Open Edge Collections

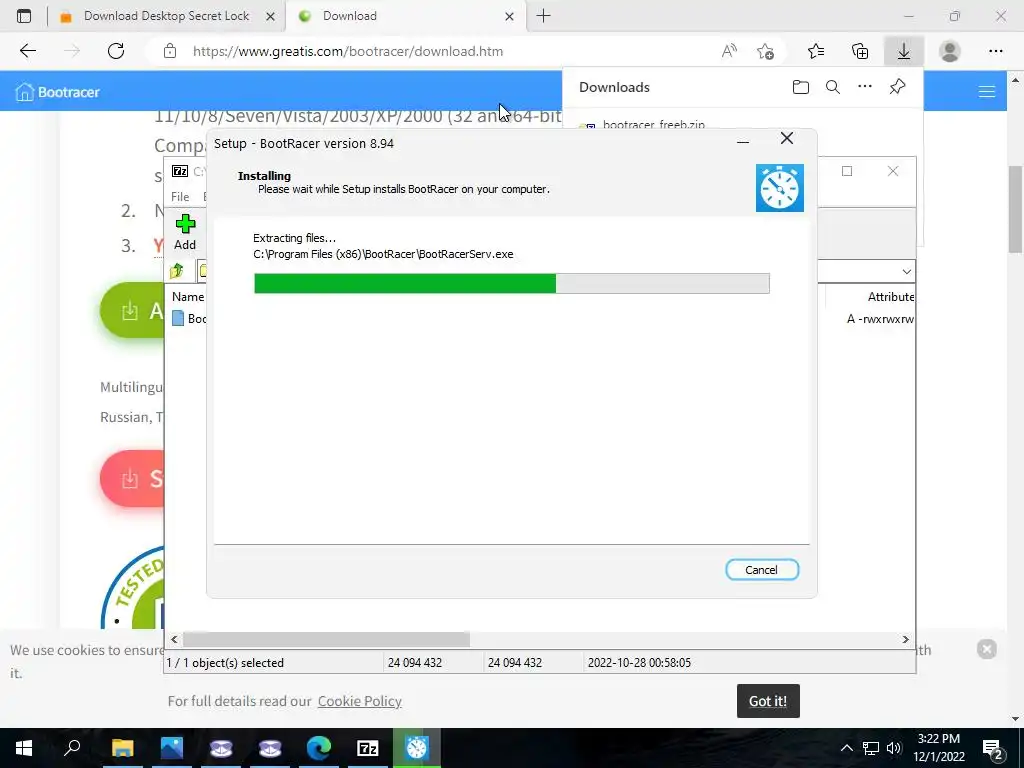[860, 51]
